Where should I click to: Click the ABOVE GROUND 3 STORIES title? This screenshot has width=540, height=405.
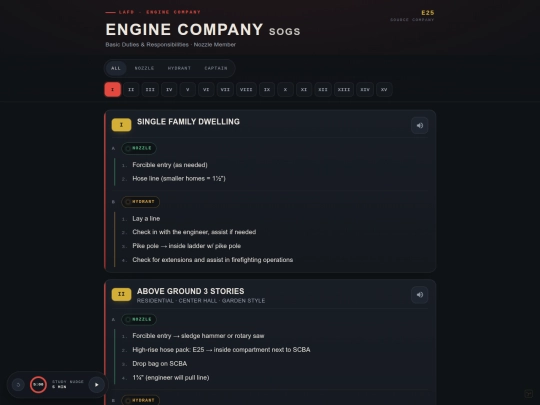[x=190, y=291]
